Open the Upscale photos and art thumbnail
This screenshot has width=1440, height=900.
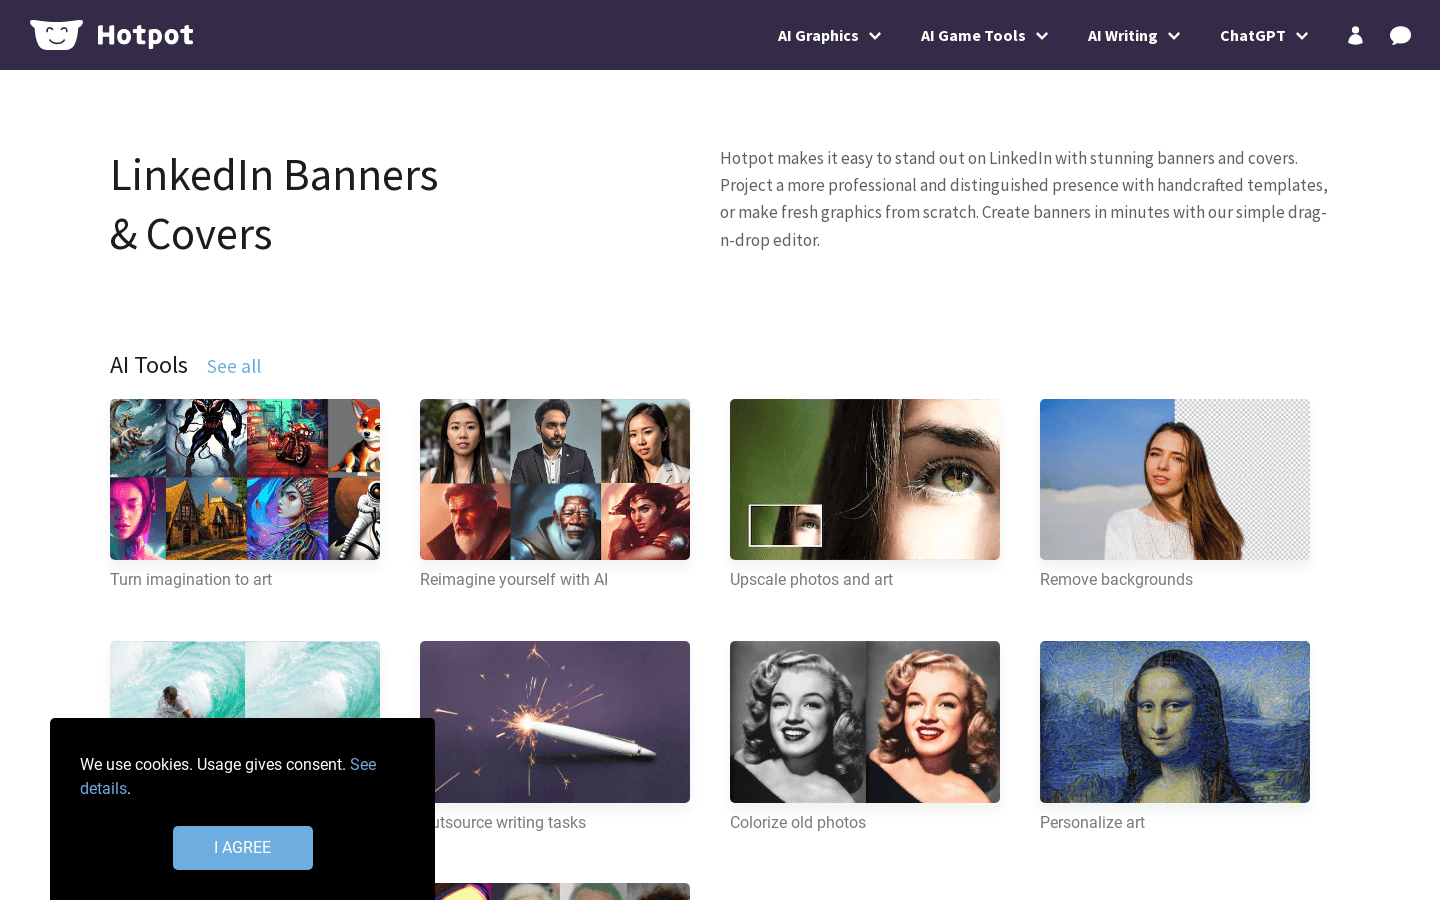coord(865,480)
